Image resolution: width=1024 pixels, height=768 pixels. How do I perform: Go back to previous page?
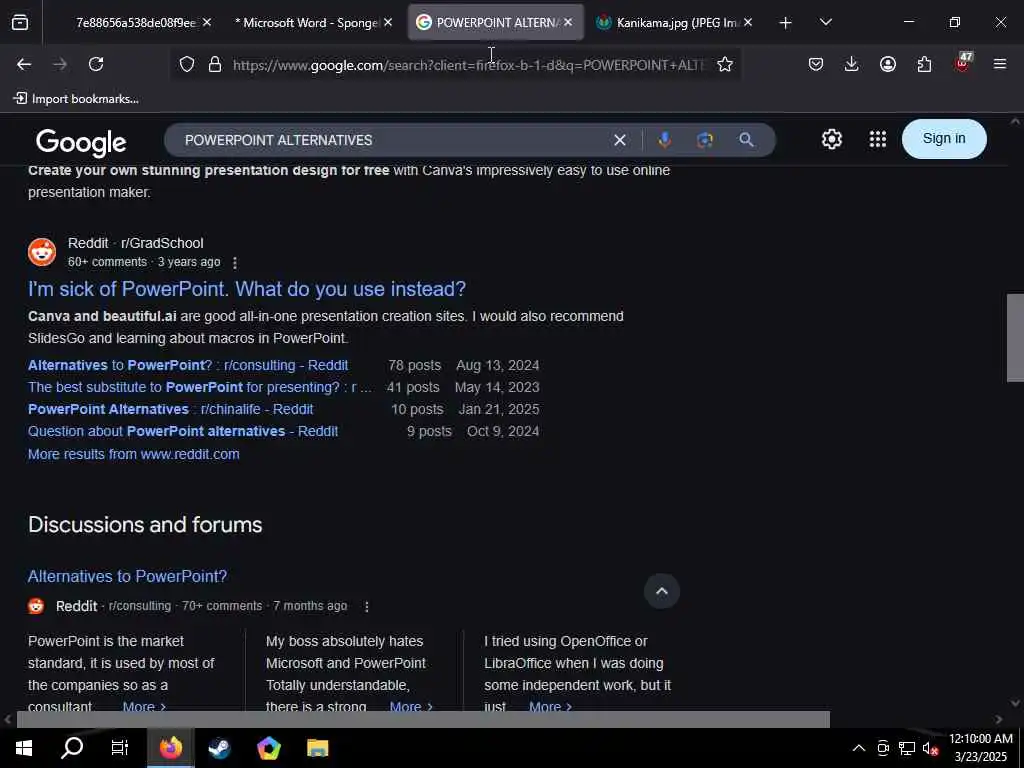coord(24,64)
